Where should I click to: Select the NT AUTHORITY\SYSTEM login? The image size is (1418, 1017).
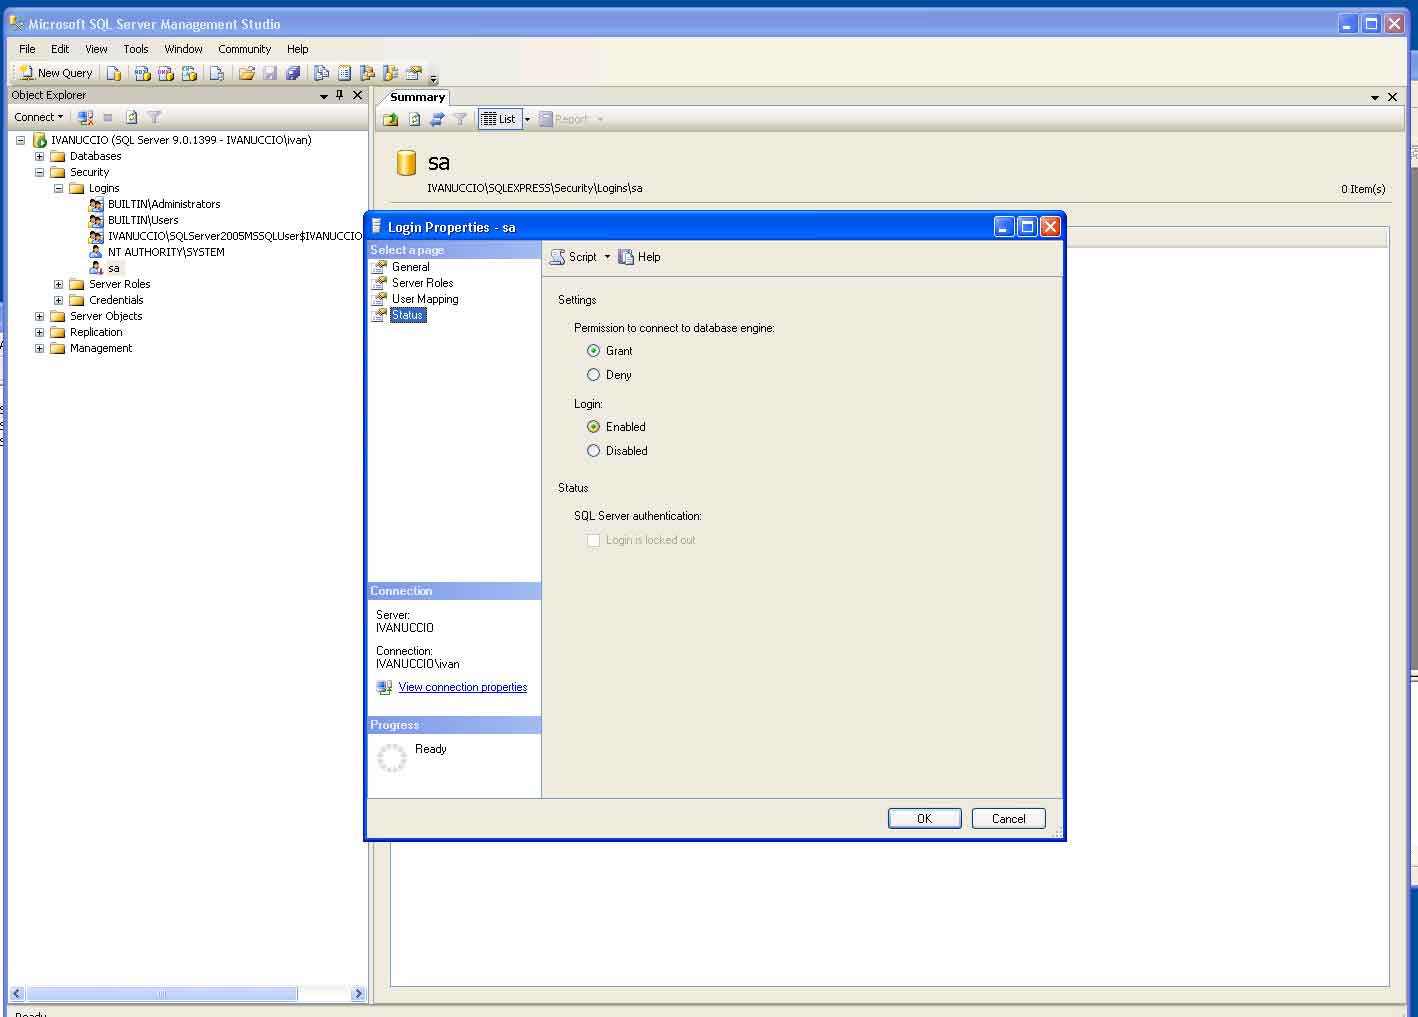[x=166, y=252]
